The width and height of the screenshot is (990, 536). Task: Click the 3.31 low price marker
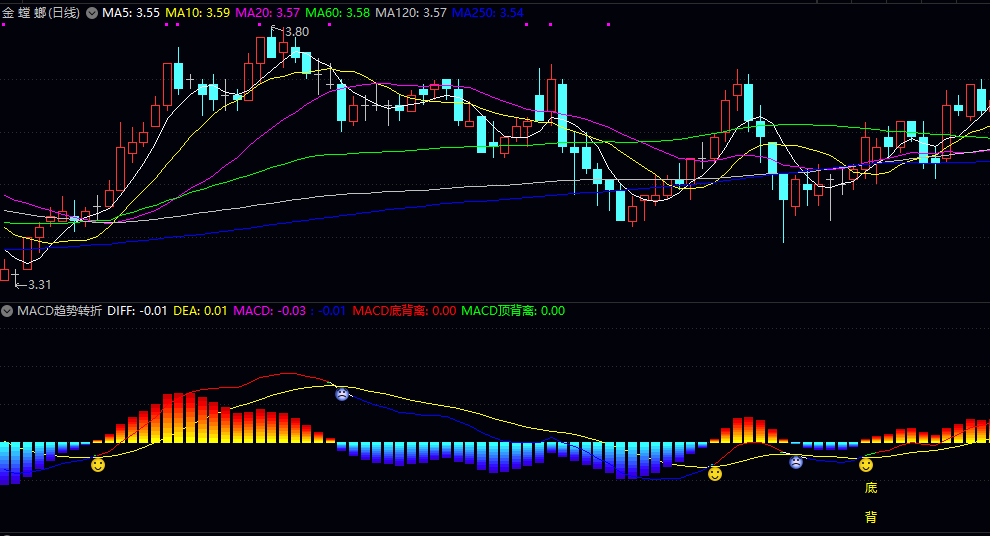(x=38, y=285)
